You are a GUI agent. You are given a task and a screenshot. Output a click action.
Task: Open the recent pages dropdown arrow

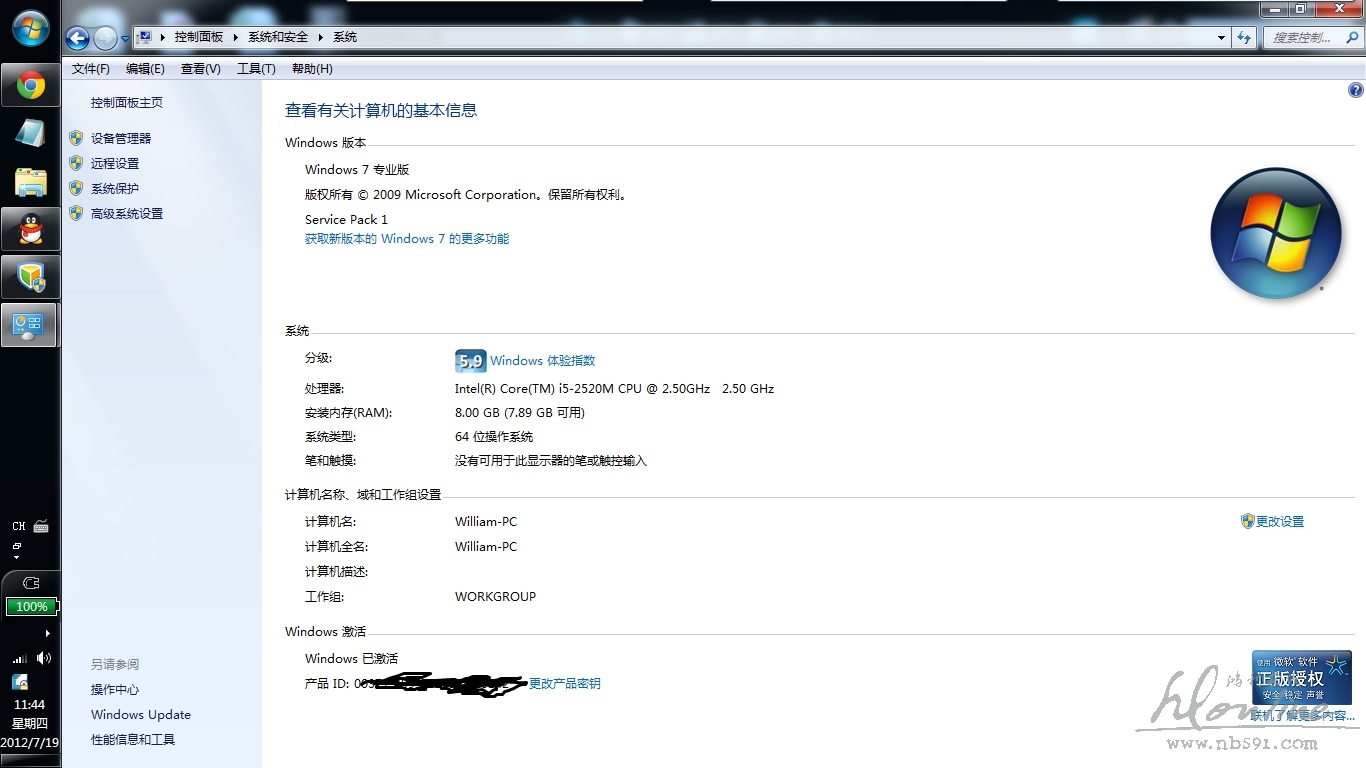tap(125, 38)
